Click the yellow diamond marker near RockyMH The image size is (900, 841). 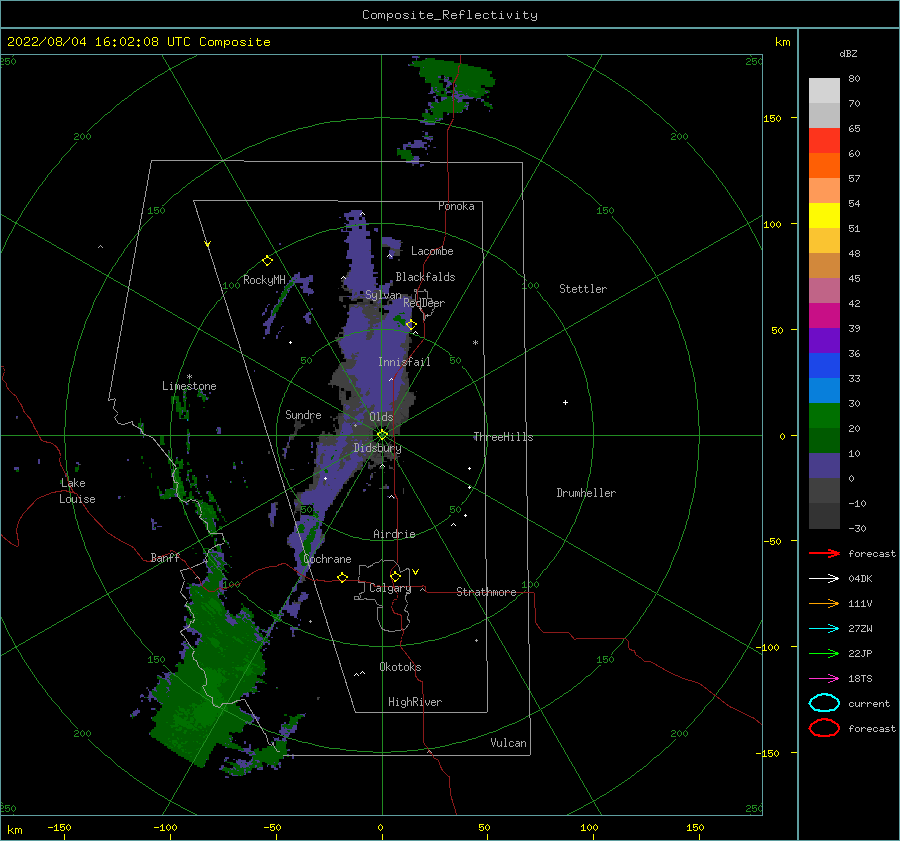pyautogui.click(x=267, y=261)
